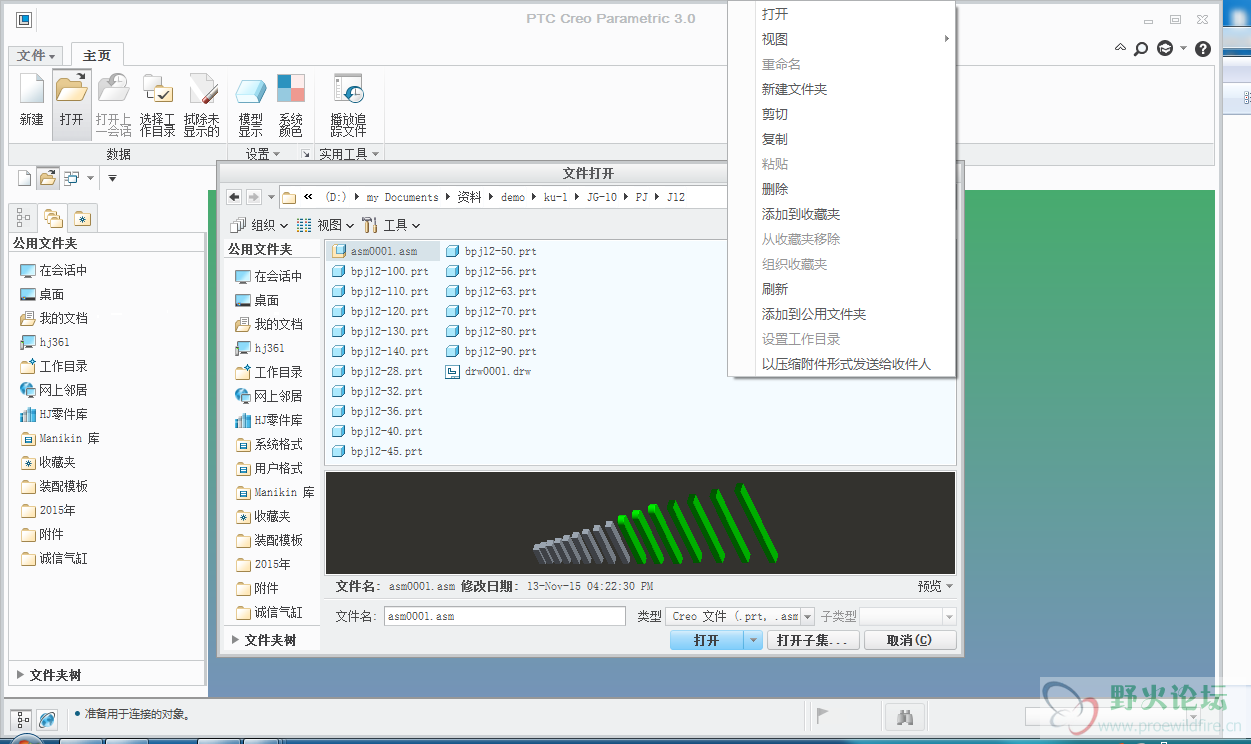
Task: Open 用户格式 folder in the dialog sidebar
Action: pyautogui.click(x=268, y=468)
